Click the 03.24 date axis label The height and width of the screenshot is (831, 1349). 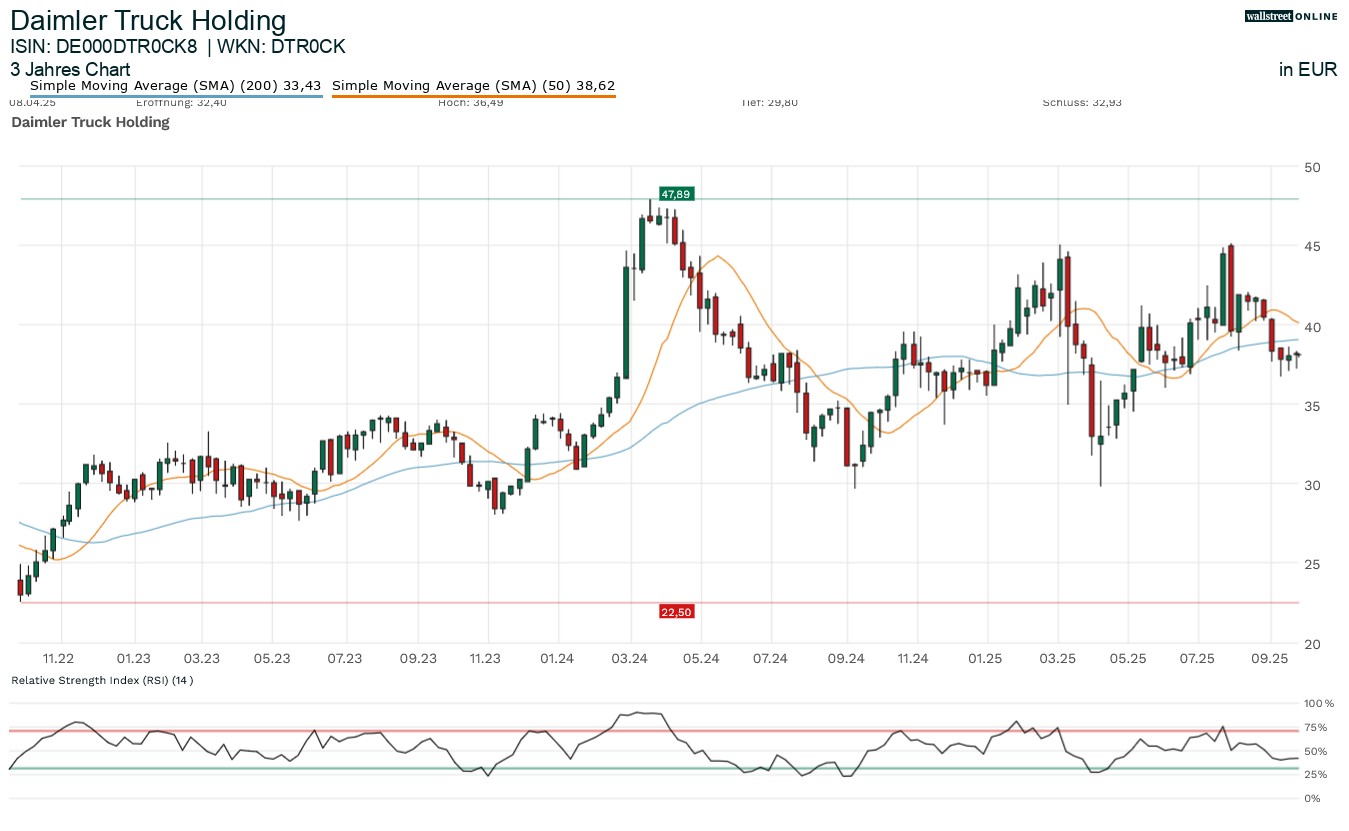[630, 658]
